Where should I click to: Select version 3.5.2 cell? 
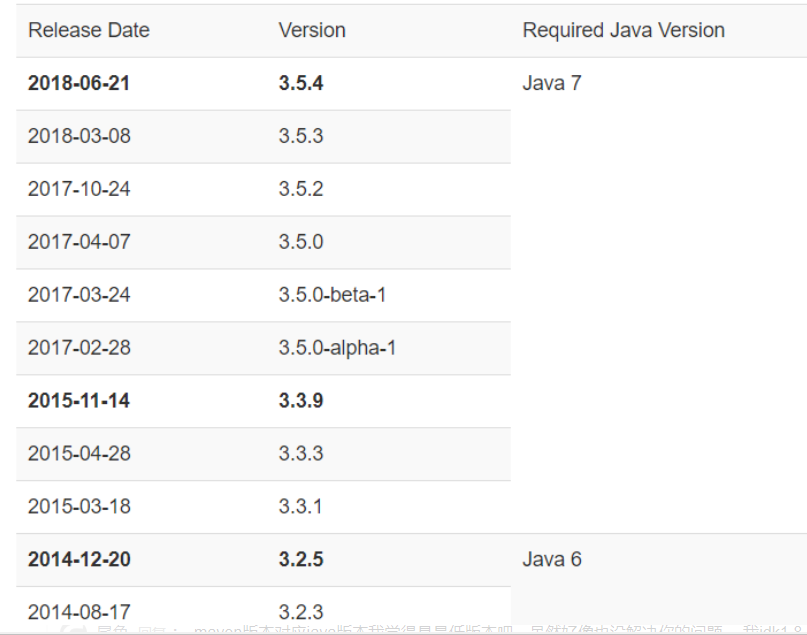[301, 189]
